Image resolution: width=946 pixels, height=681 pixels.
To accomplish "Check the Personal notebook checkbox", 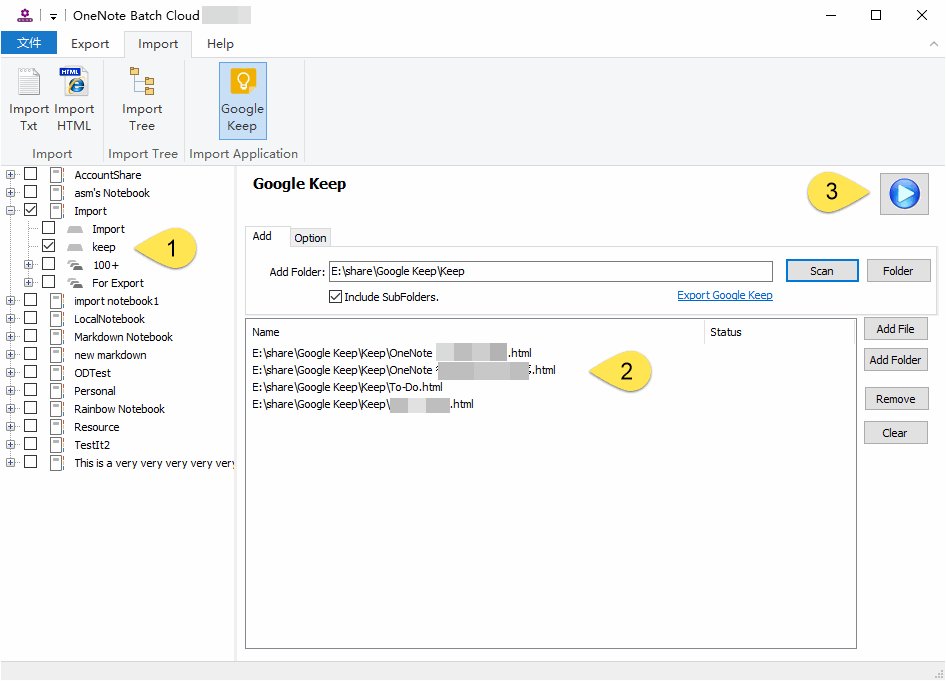I will (30, 390).
